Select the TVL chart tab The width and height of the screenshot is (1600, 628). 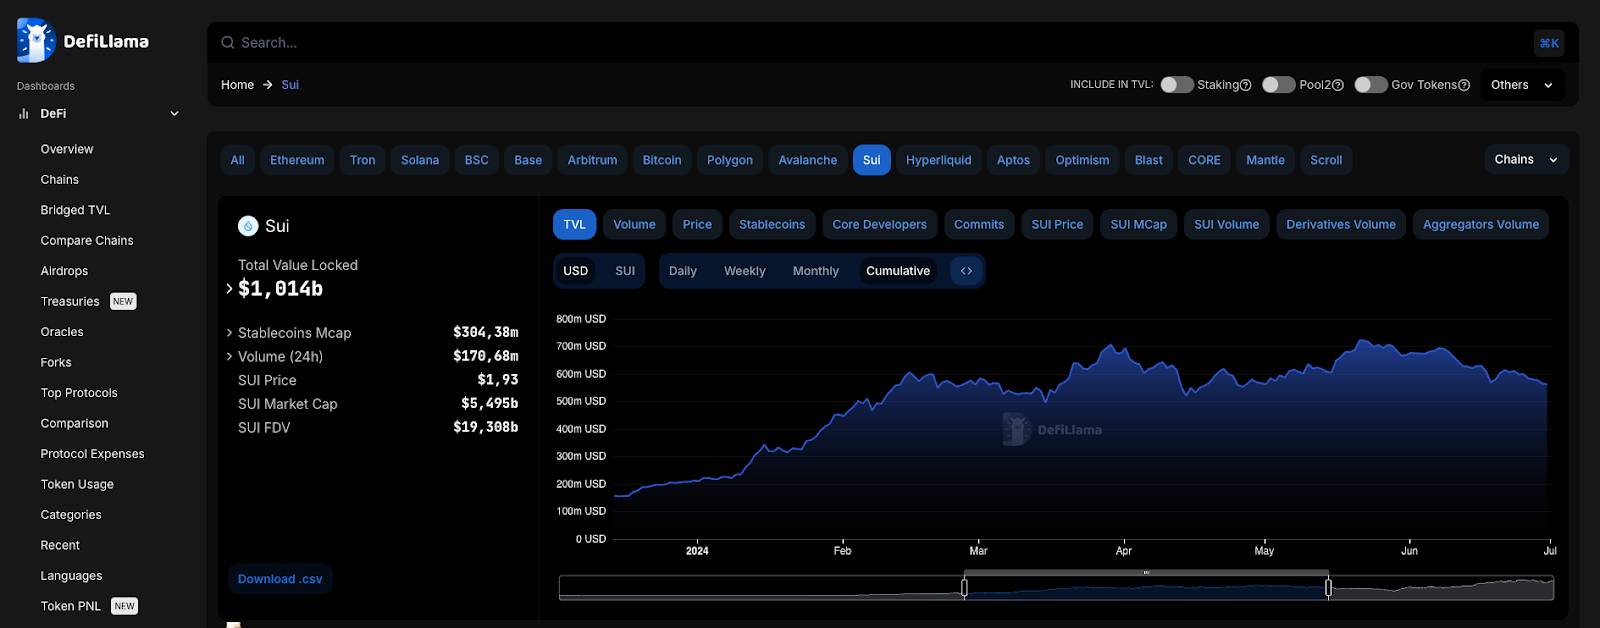point(575,225)
